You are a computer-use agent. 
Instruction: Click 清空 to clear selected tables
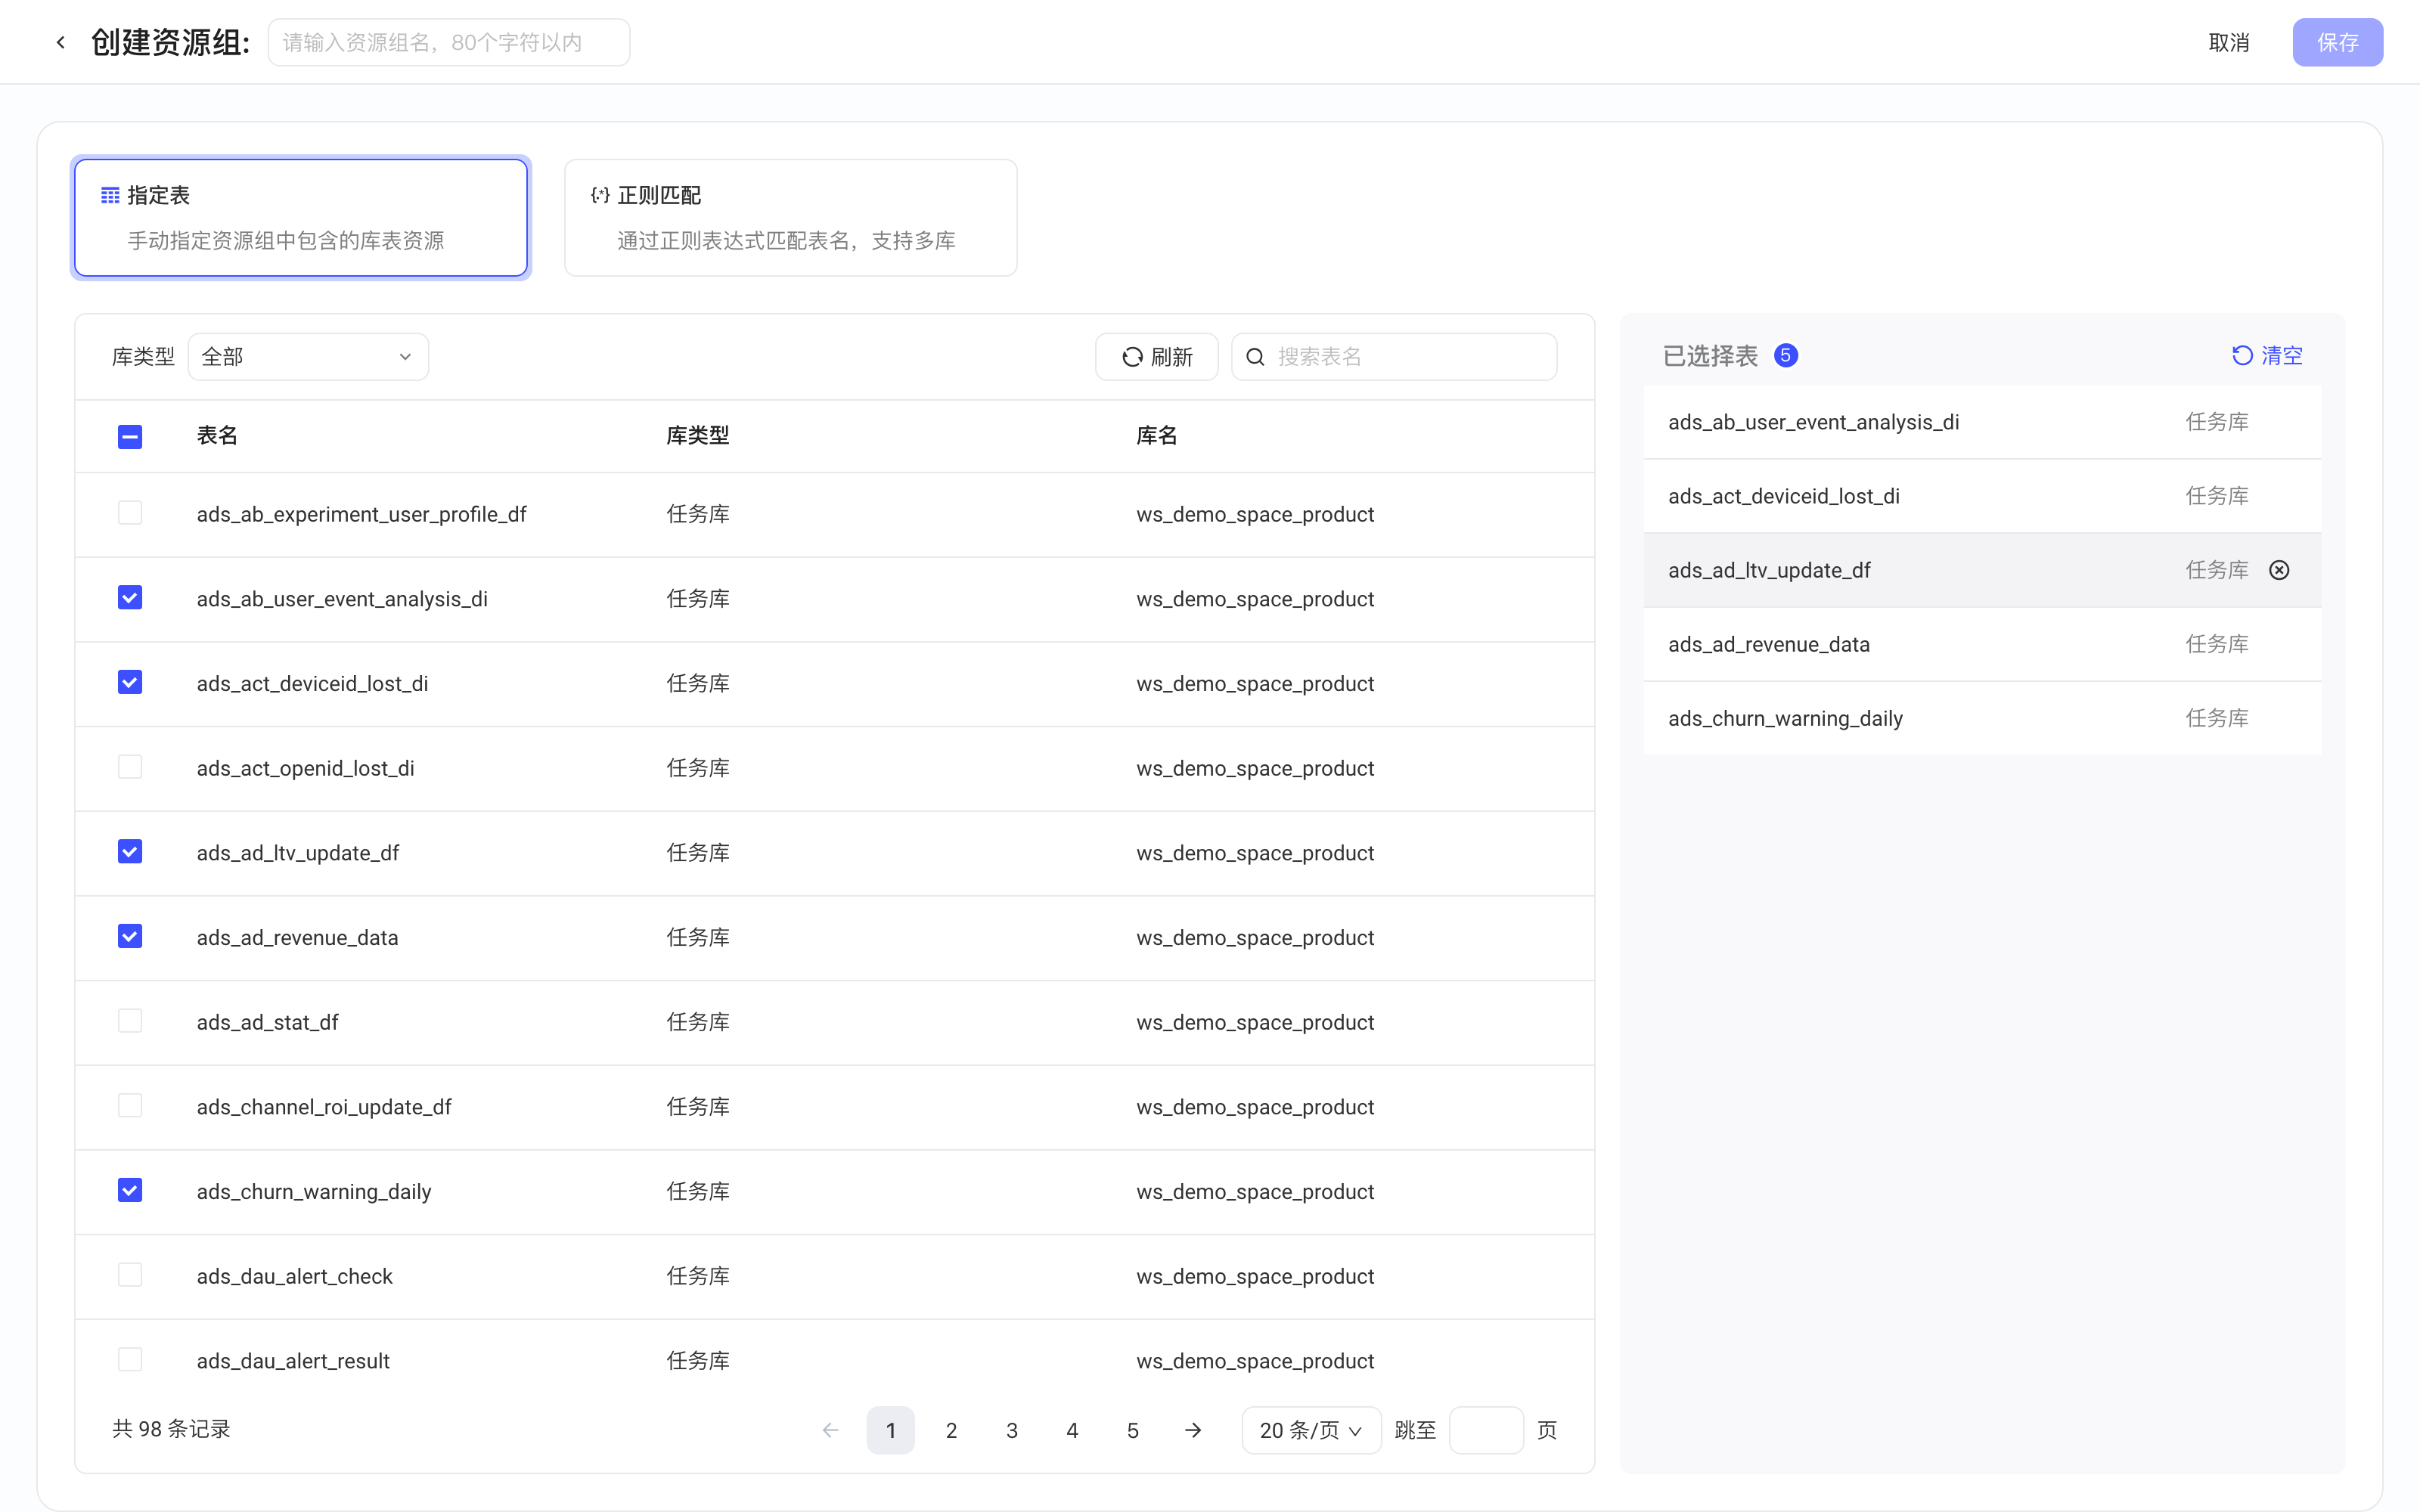coord(2282,355)
